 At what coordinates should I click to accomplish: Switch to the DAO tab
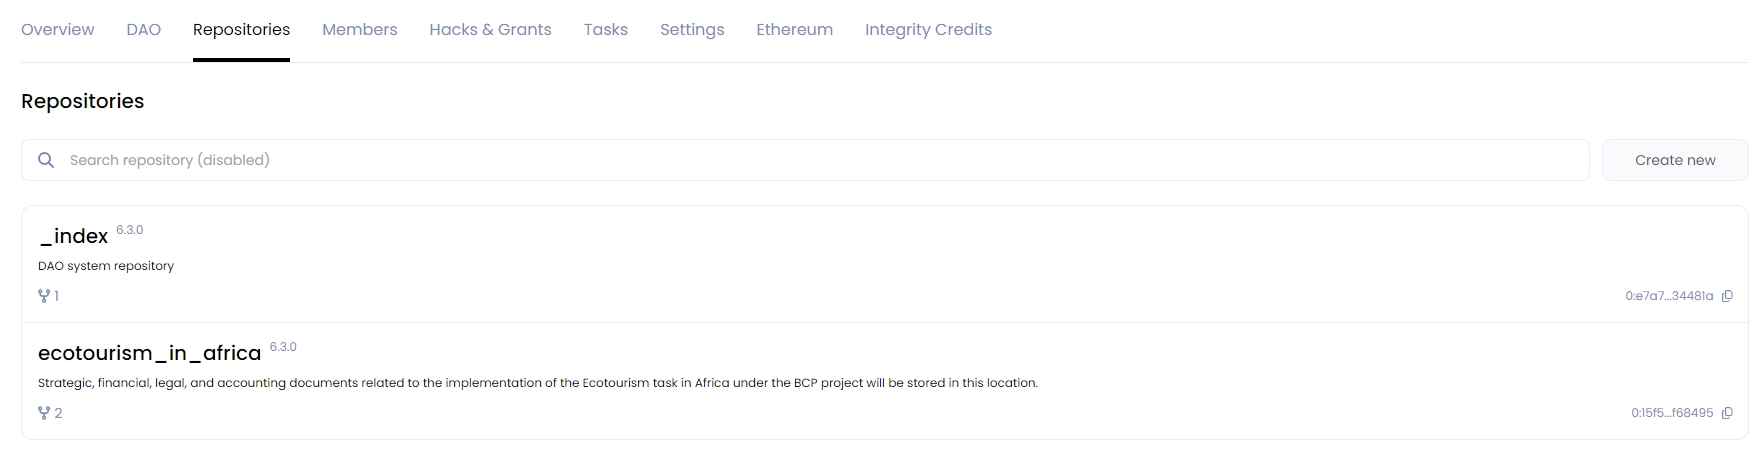(x=144, y=30)
